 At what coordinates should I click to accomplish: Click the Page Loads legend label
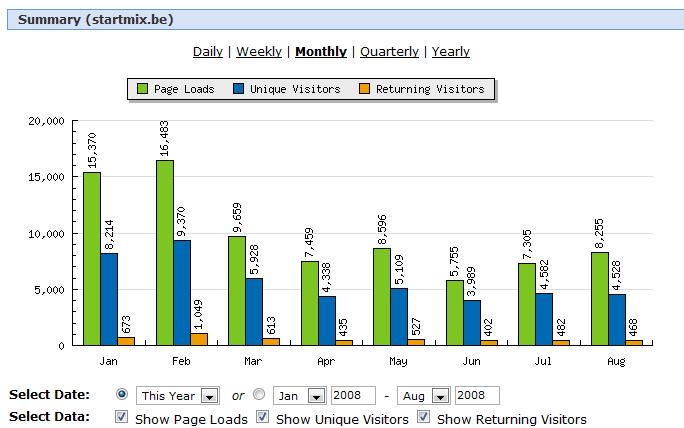click(184, 89)
